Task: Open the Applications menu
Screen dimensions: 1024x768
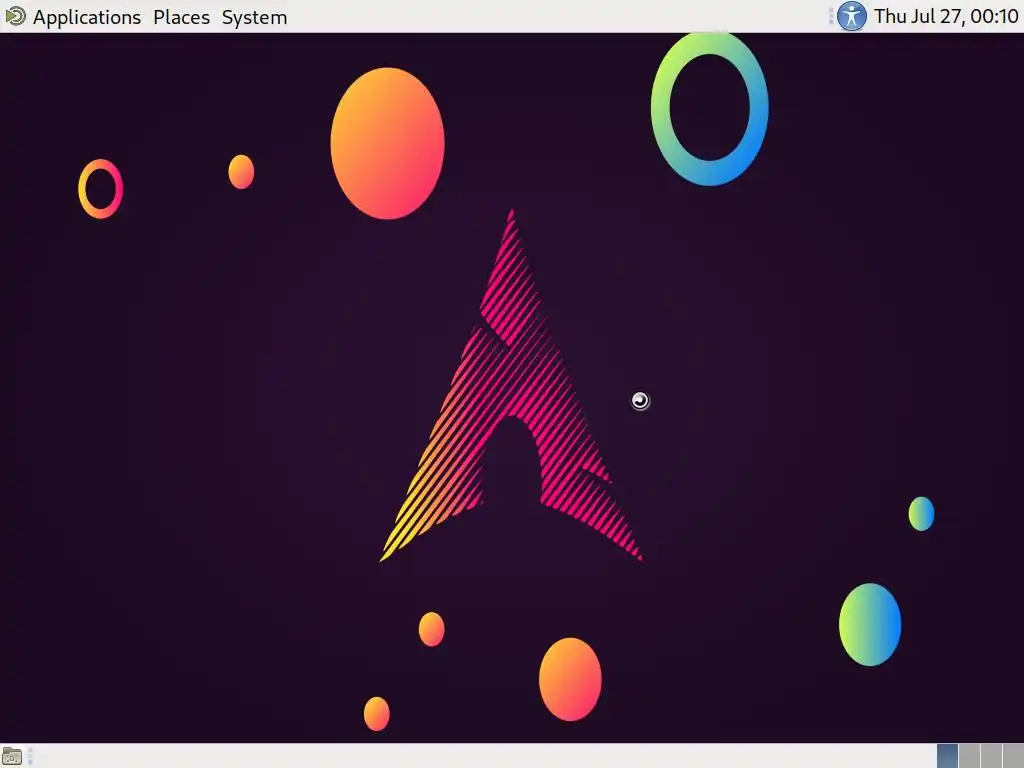Action: pos(87,17)
